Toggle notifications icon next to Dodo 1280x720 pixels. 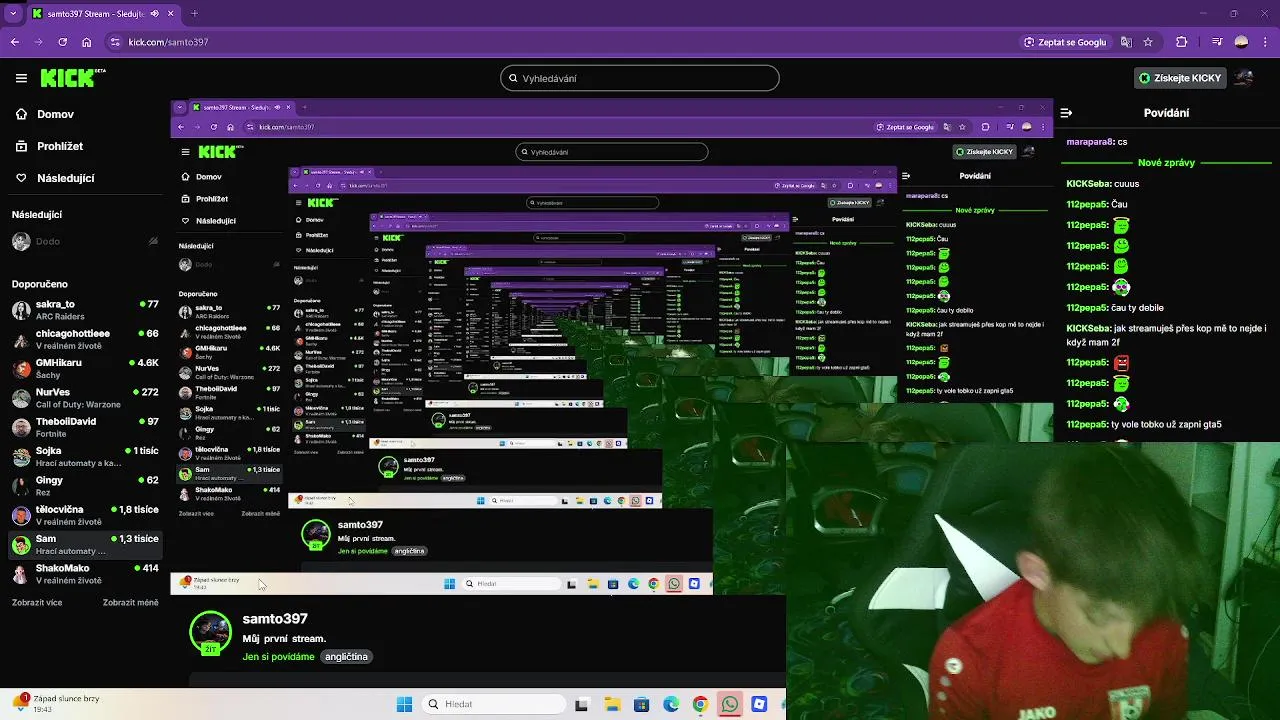(x=153, y=241)
